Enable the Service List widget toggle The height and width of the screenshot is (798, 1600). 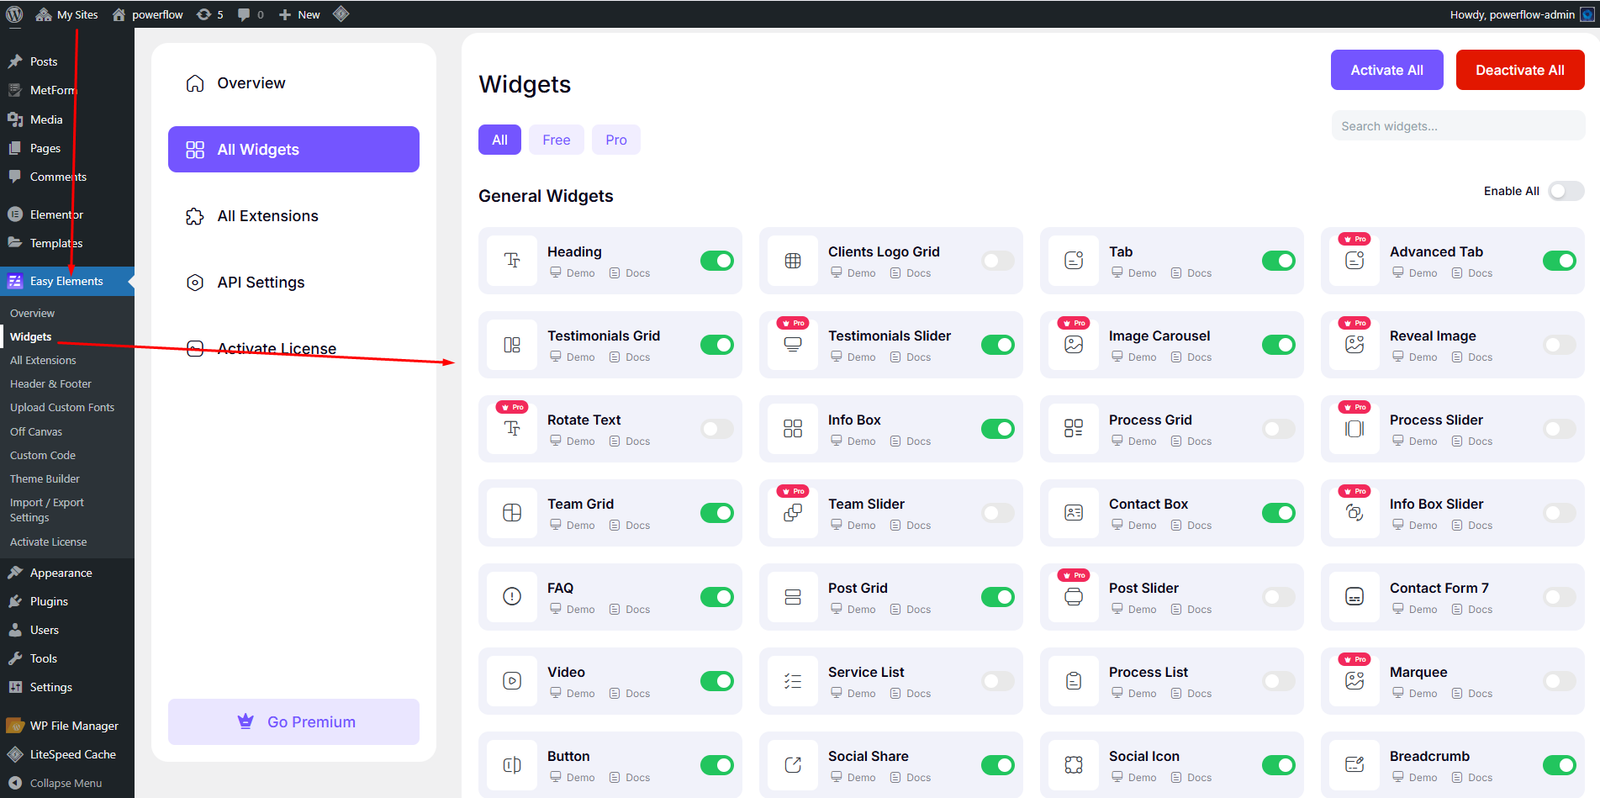click(x=998, y=681)
